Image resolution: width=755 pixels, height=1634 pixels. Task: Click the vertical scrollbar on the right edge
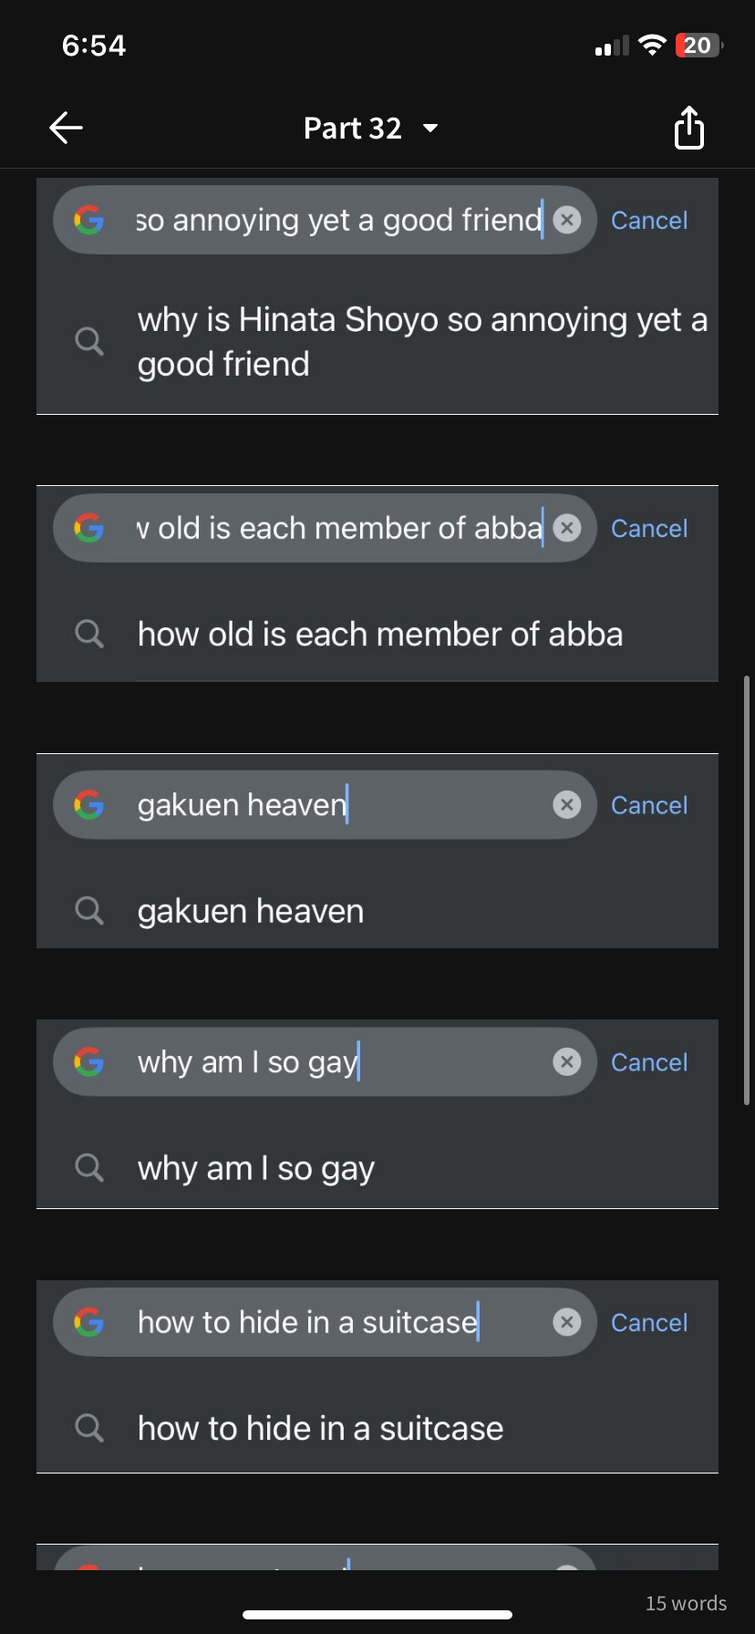[x=746, y=890]
